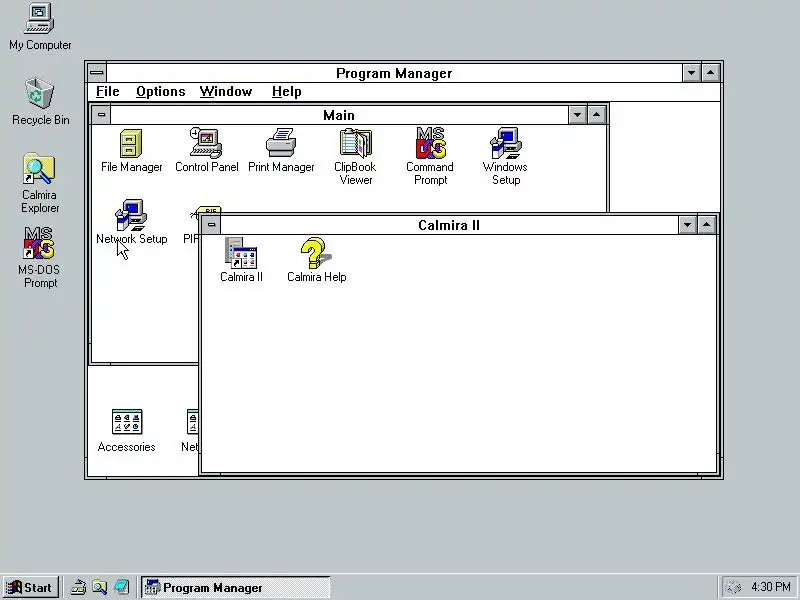Select the Calmira II program icon
This screenshot has width=800, height=600.
241,253
